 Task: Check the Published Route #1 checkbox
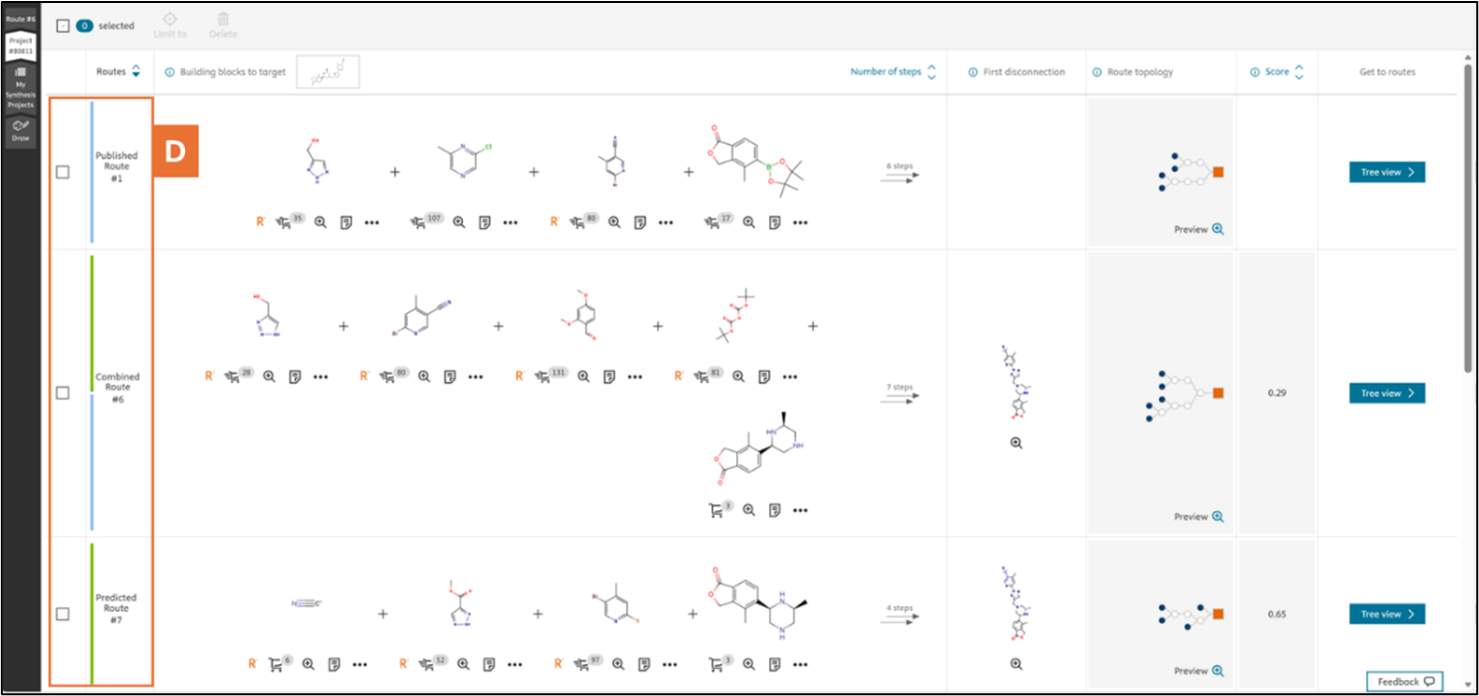(63, 172)
